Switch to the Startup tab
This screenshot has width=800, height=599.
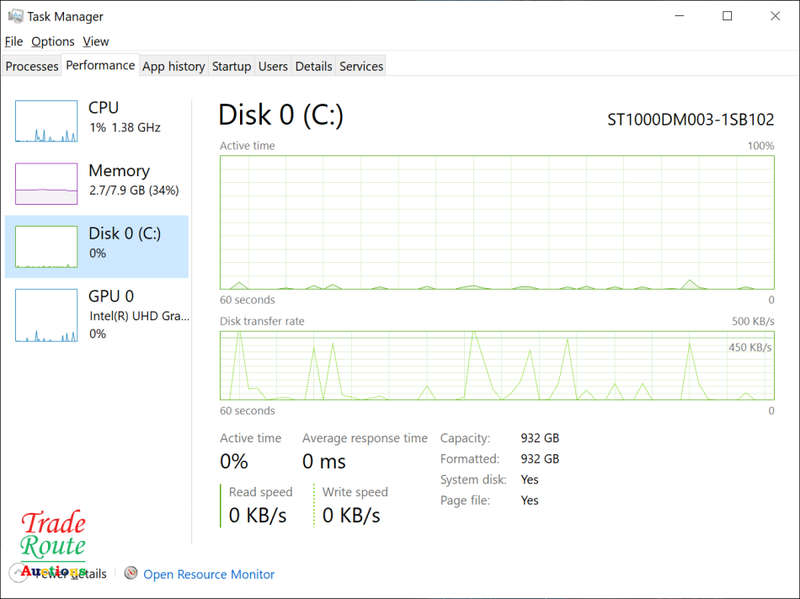(231, 66)
